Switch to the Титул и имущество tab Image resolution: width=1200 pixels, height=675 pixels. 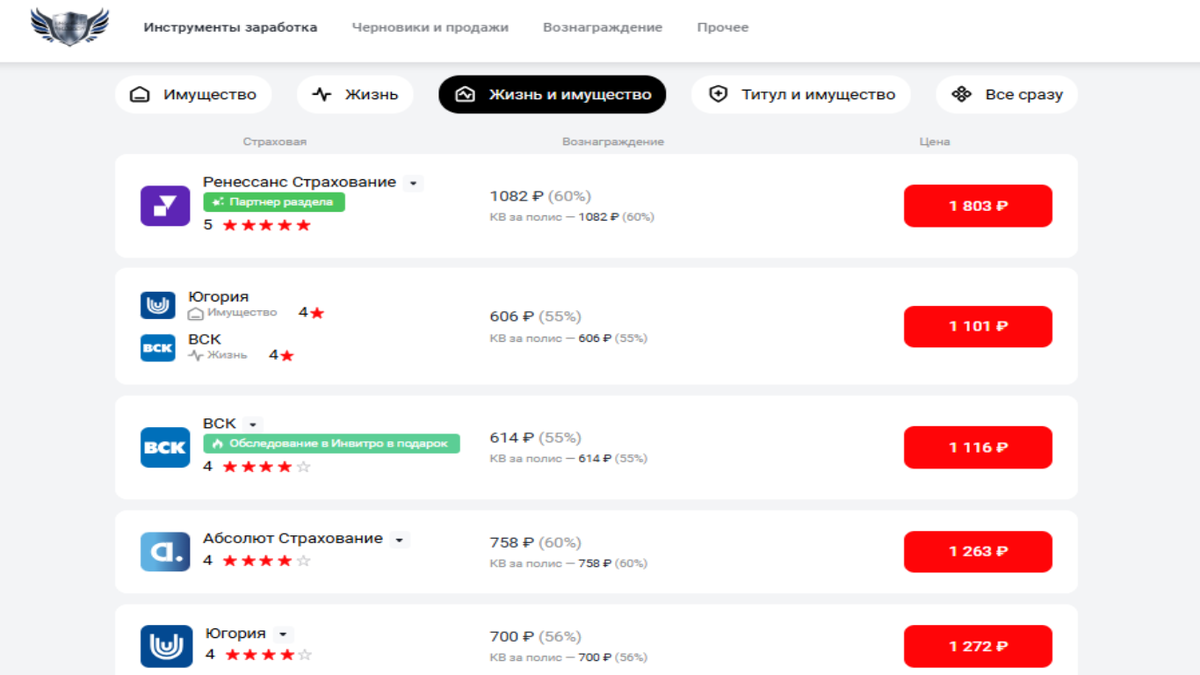pos(801,95)
